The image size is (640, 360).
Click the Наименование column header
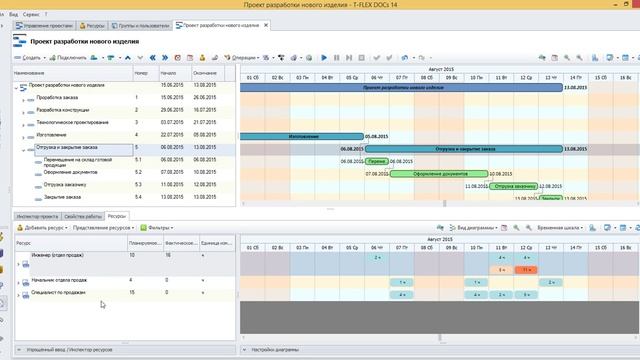pyautogui.click(x=73, y=73)
